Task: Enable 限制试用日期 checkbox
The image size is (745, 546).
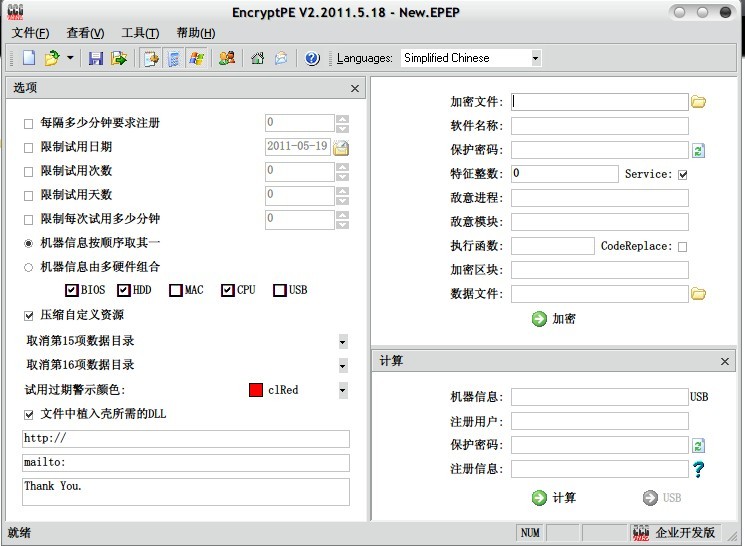Action: [x=29, y=148]
